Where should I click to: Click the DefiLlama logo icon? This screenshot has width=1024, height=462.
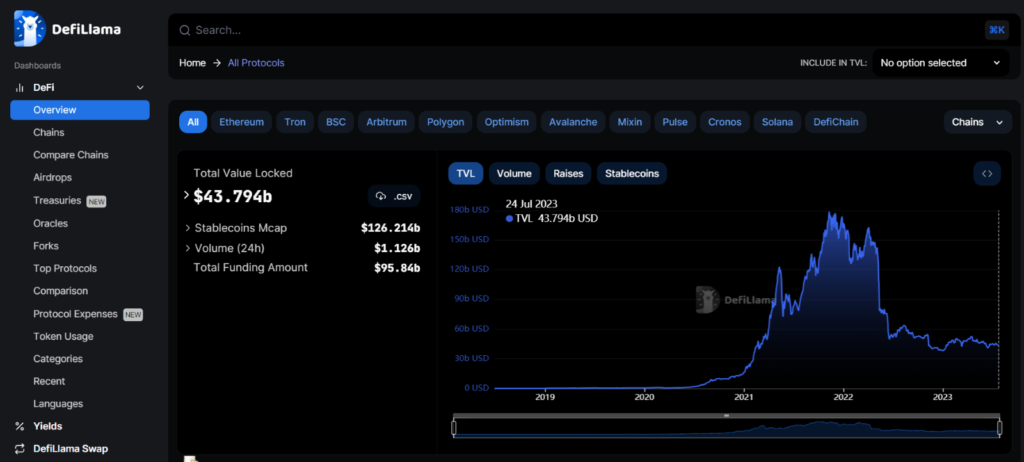[30, 29]
